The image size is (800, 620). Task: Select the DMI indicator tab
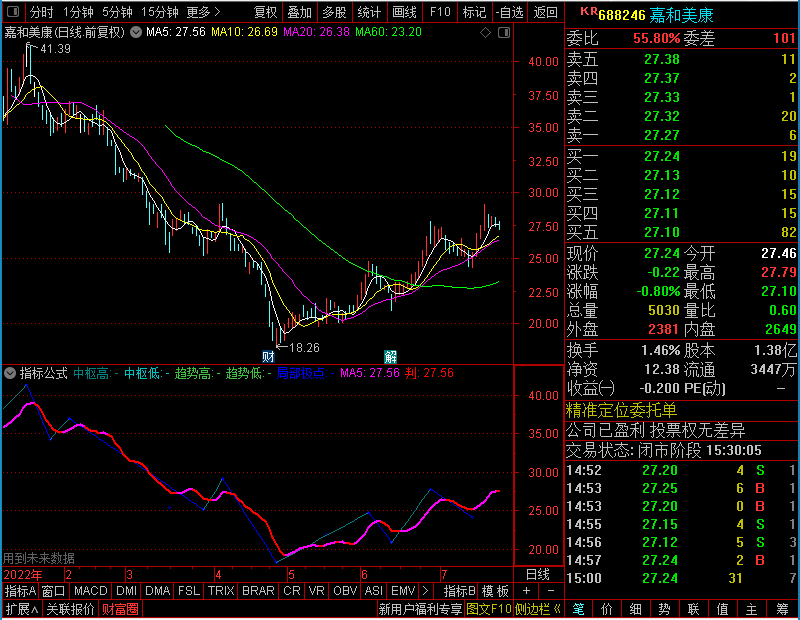[x=127, y=591]
